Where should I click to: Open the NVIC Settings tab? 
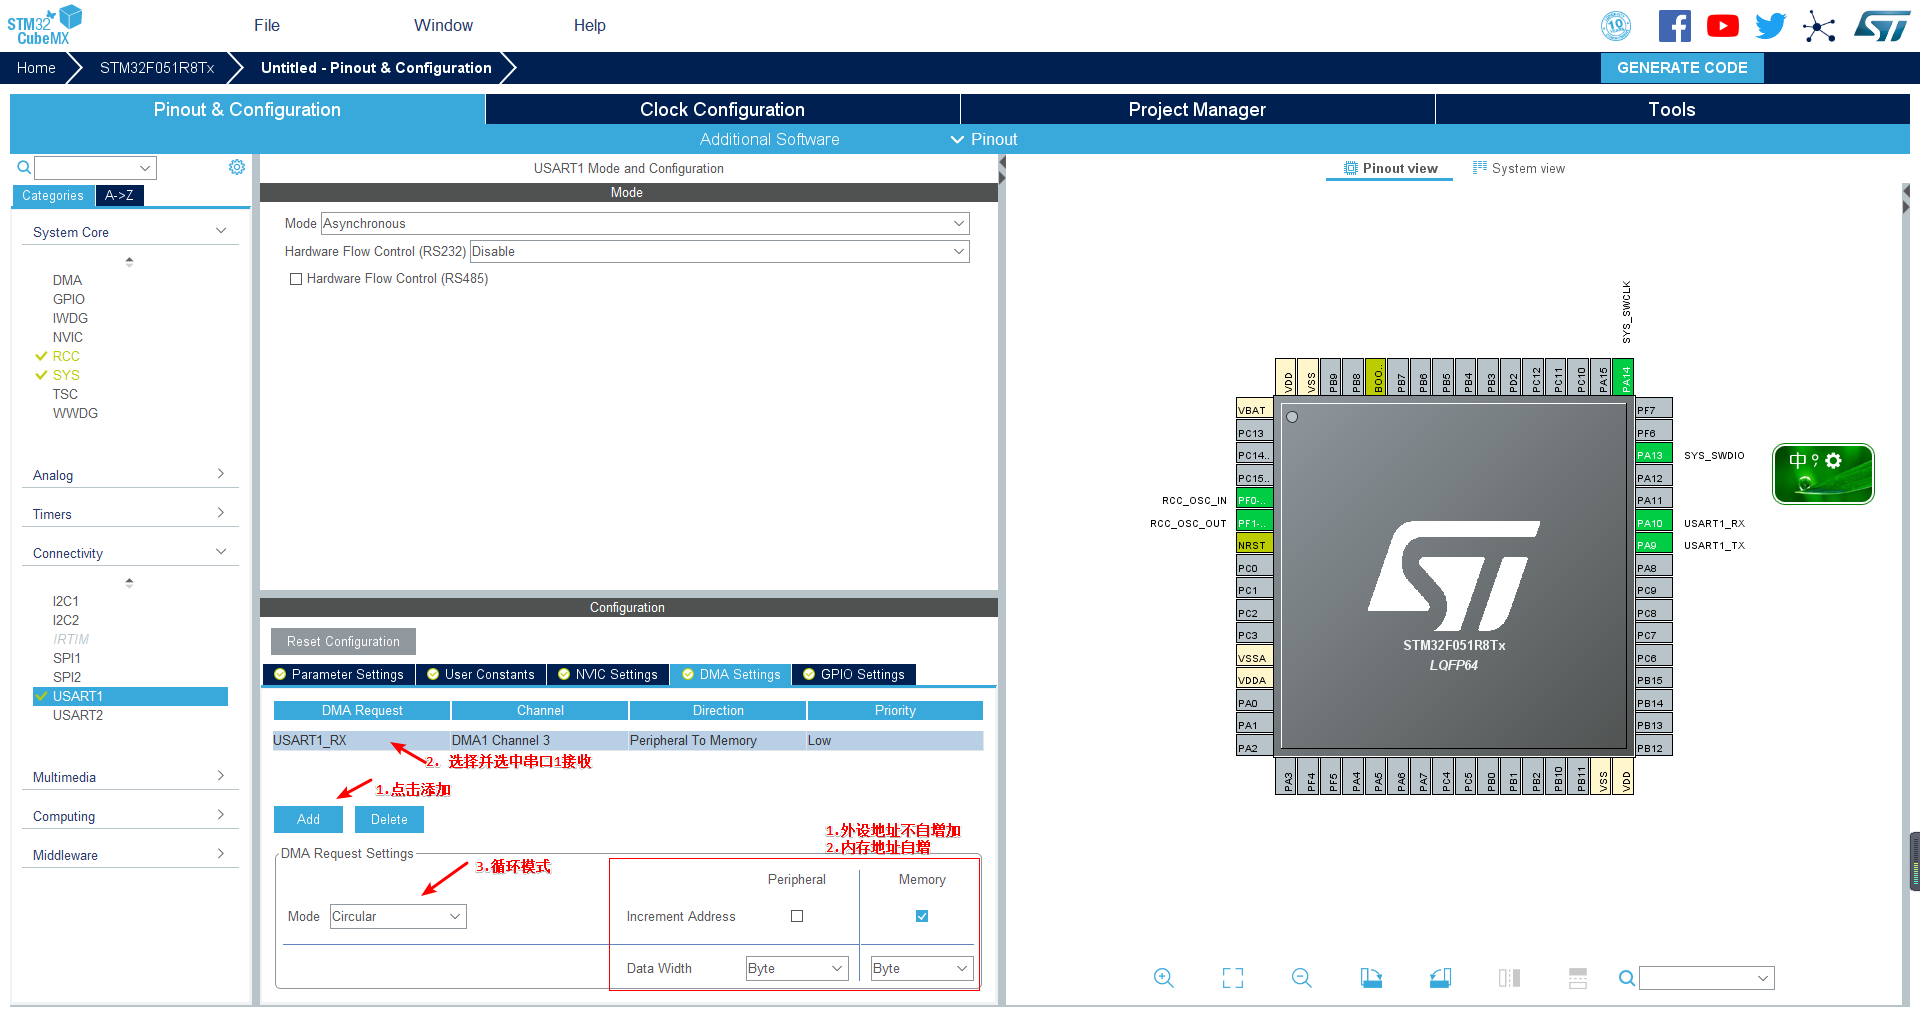[x=608, y=674]
